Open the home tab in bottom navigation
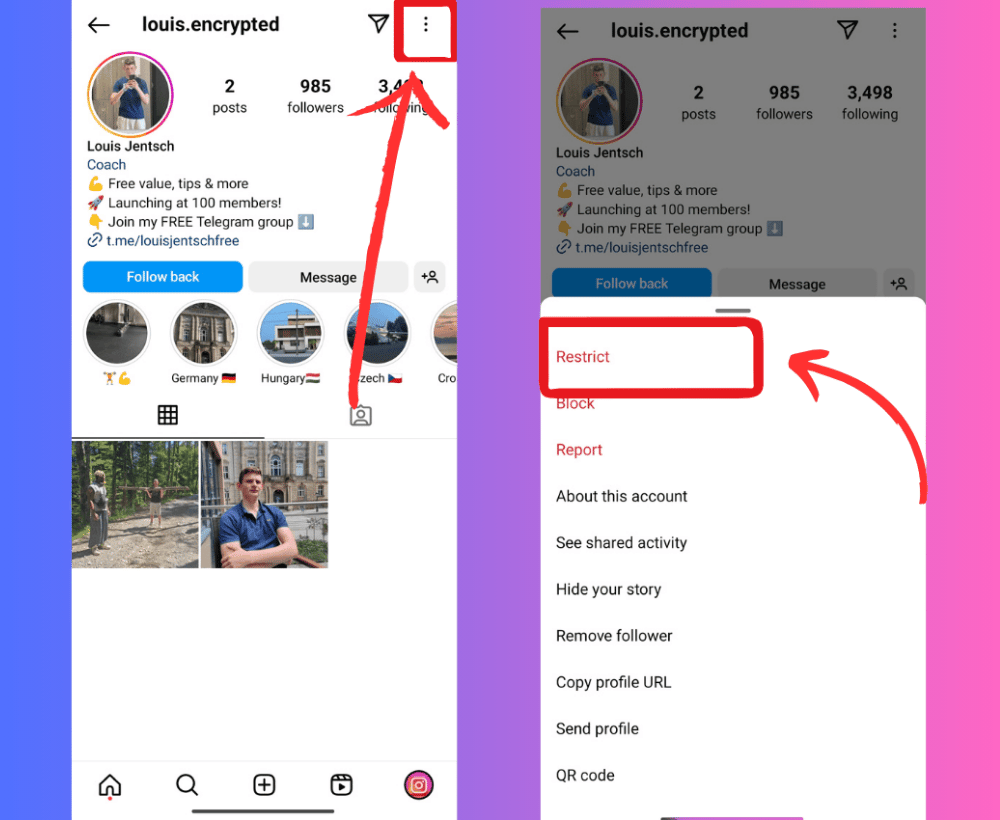1000x820 pixels. [110, 785]
